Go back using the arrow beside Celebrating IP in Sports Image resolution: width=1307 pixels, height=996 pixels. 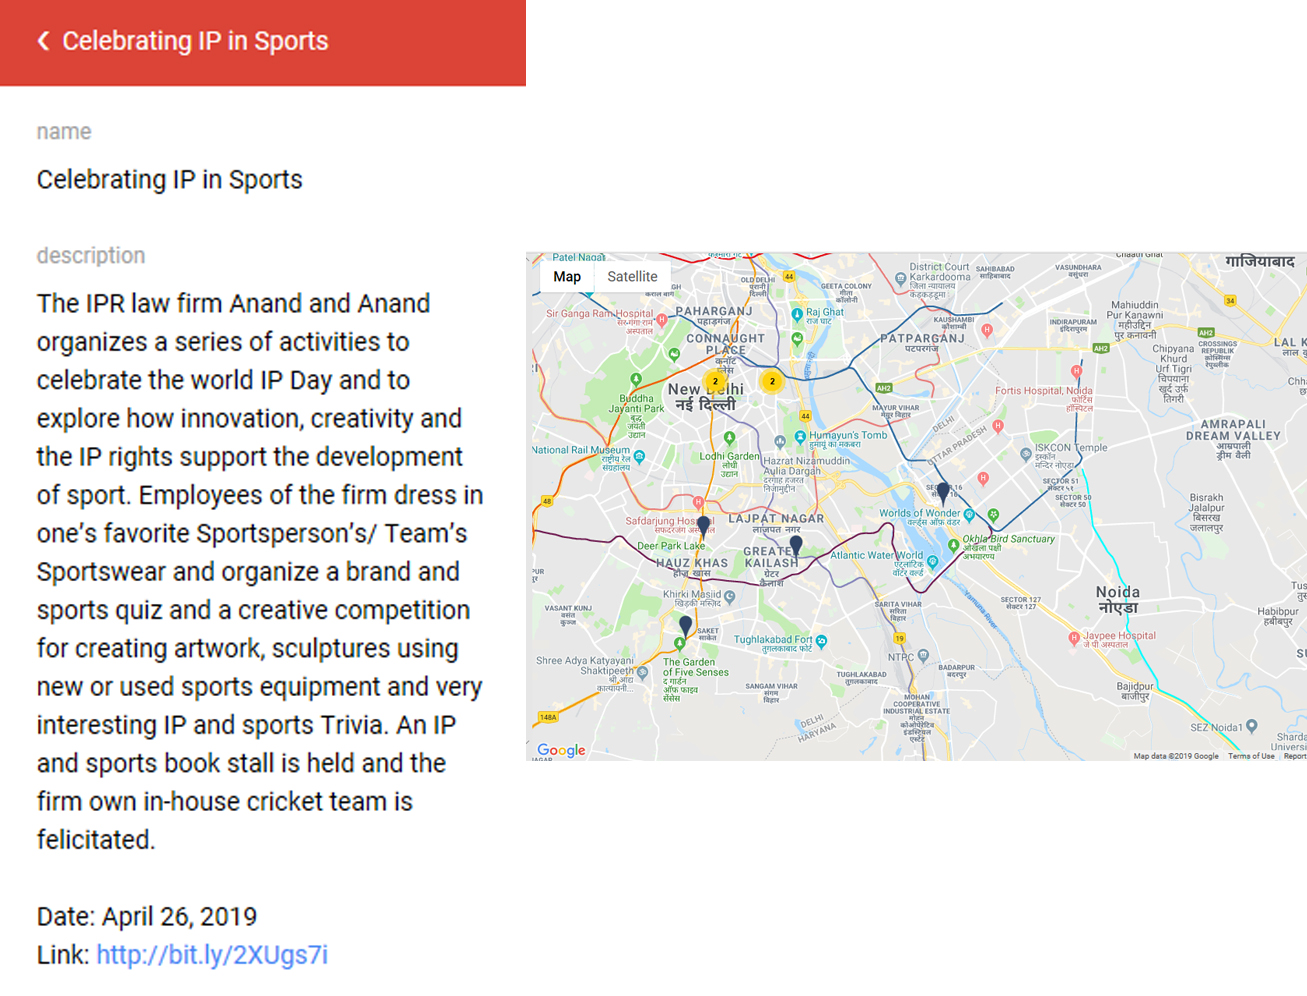coord(43,41)
